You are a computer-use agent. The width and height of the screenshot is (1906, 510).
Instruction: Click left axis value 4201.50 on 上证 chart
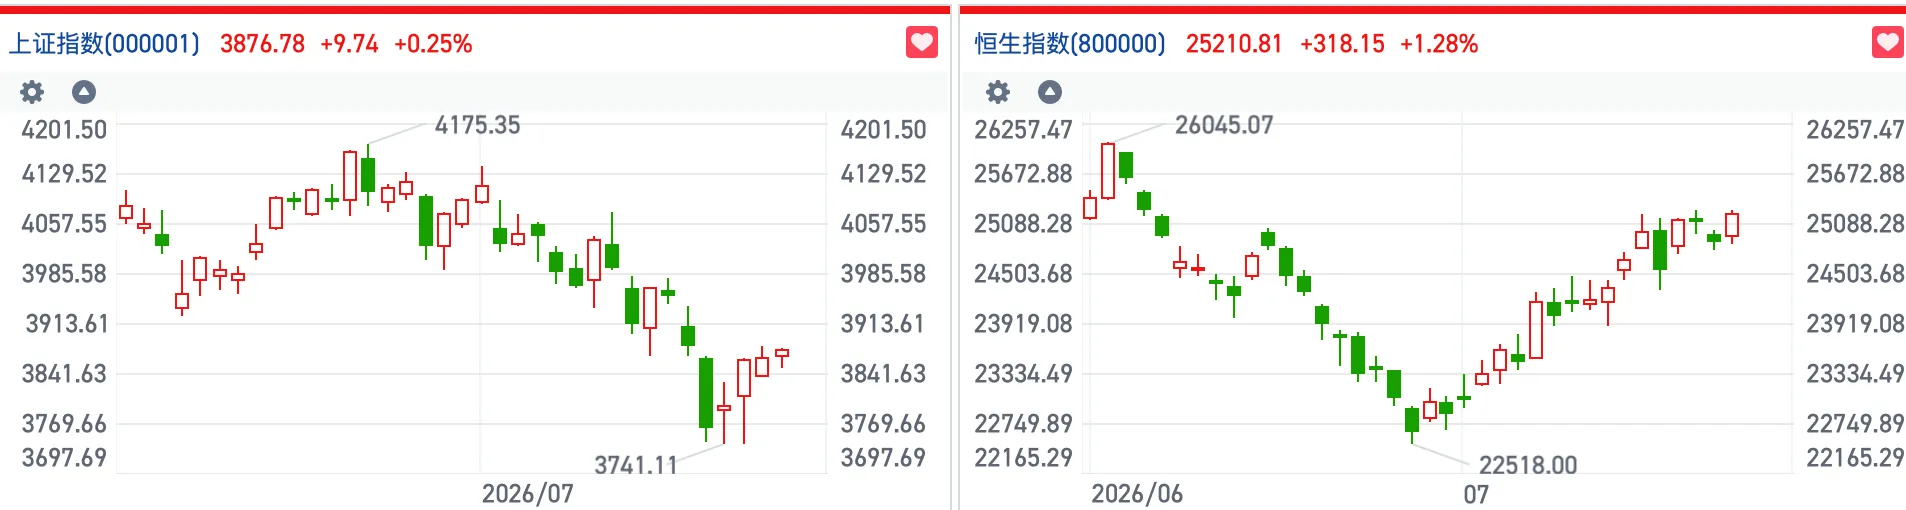(x=64, y=130)
